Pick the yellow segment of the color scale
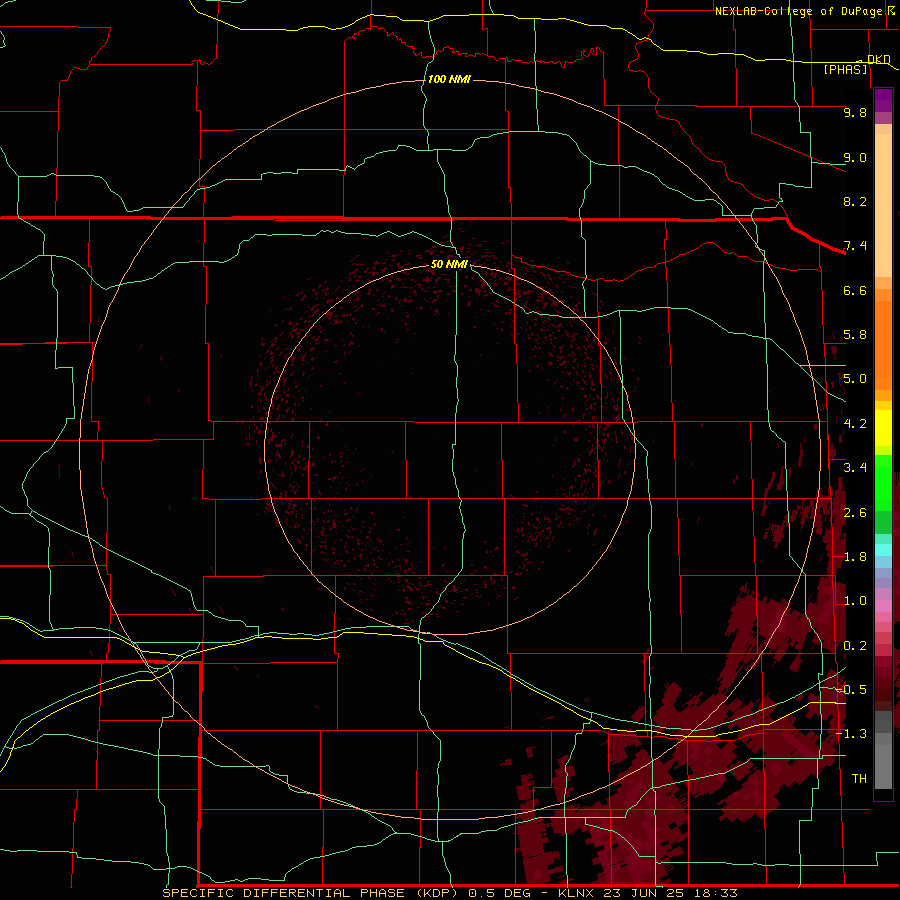This screenshot has height=900, width=900. pos(883,428)
